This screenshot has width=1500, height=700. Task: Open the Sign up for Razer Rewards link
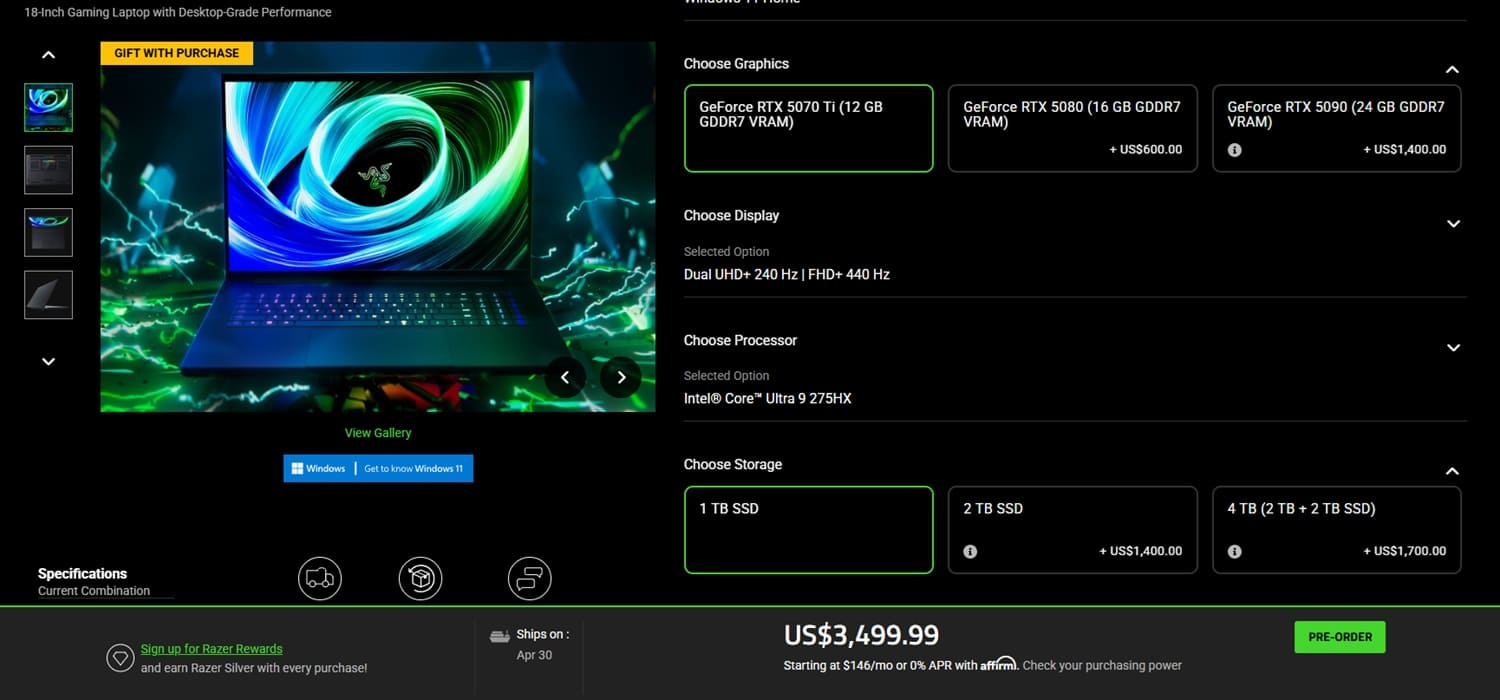click(x=211, y=649)
